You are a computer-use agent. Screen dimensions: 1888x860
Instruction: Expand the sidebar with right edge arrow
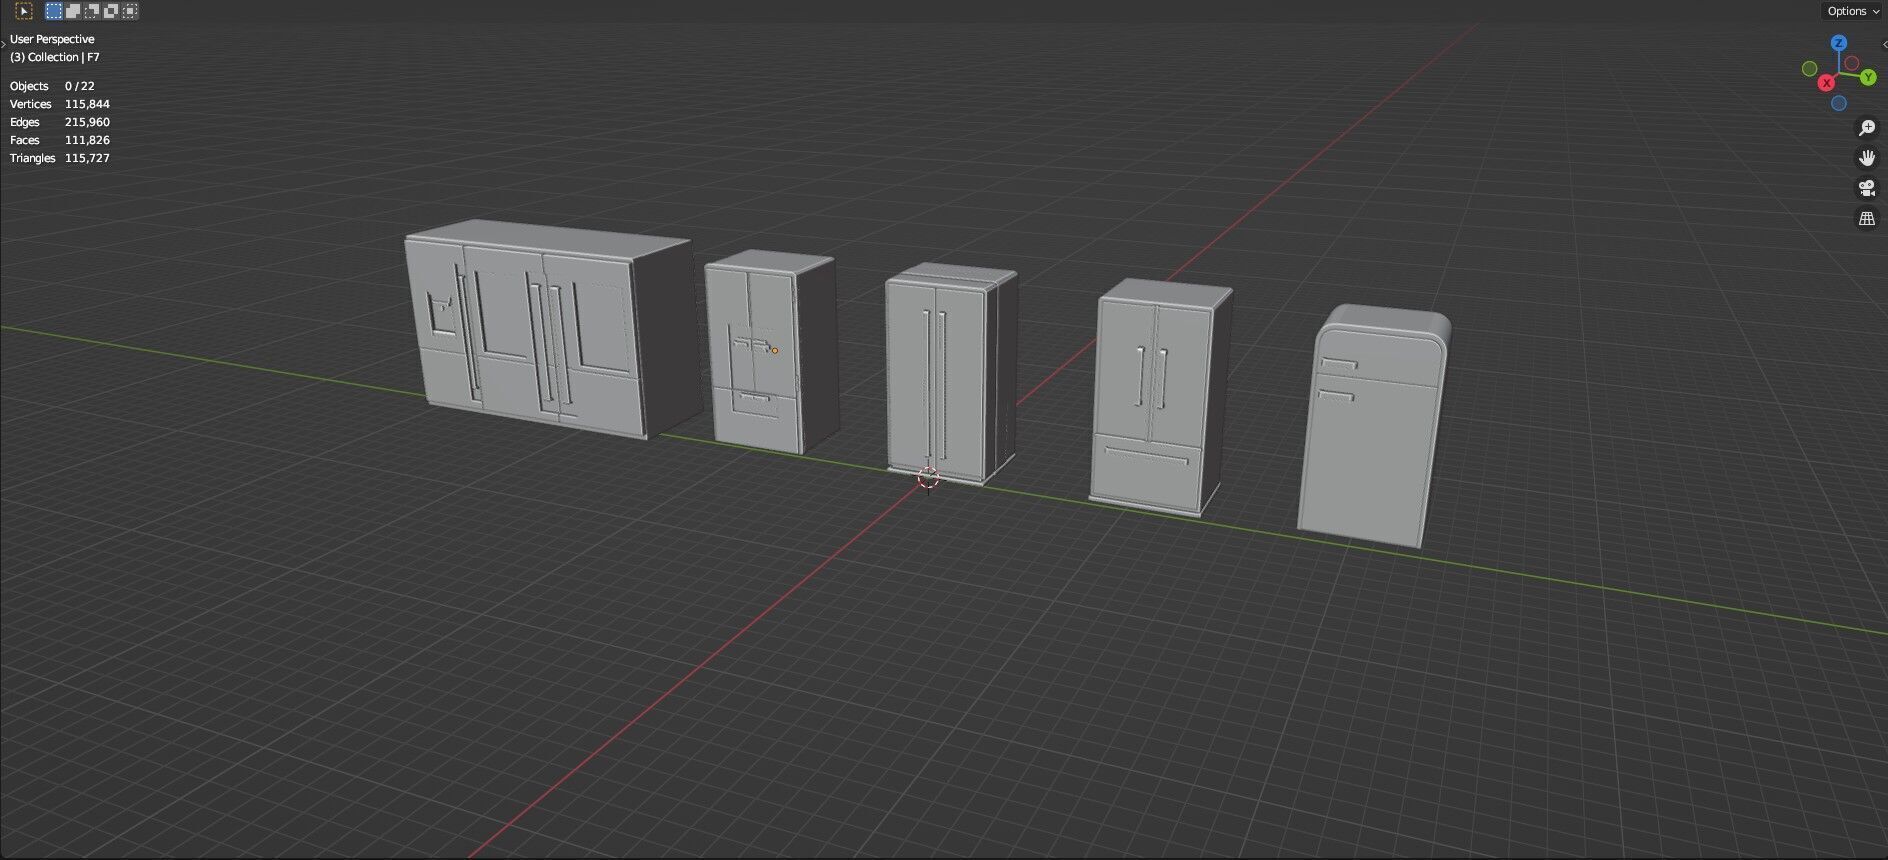(x=1884, y=44)
